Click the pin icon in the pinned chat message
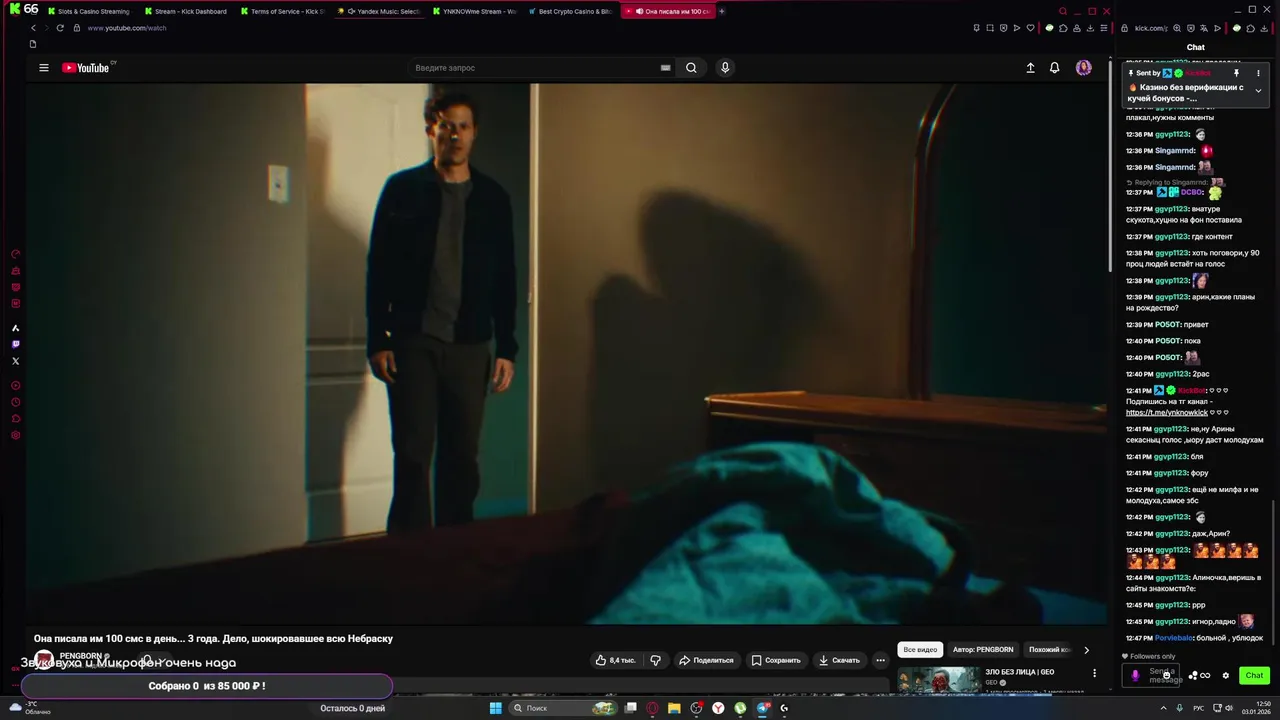The width and height of the screenshot is (1280, 720). [1236, 73]
